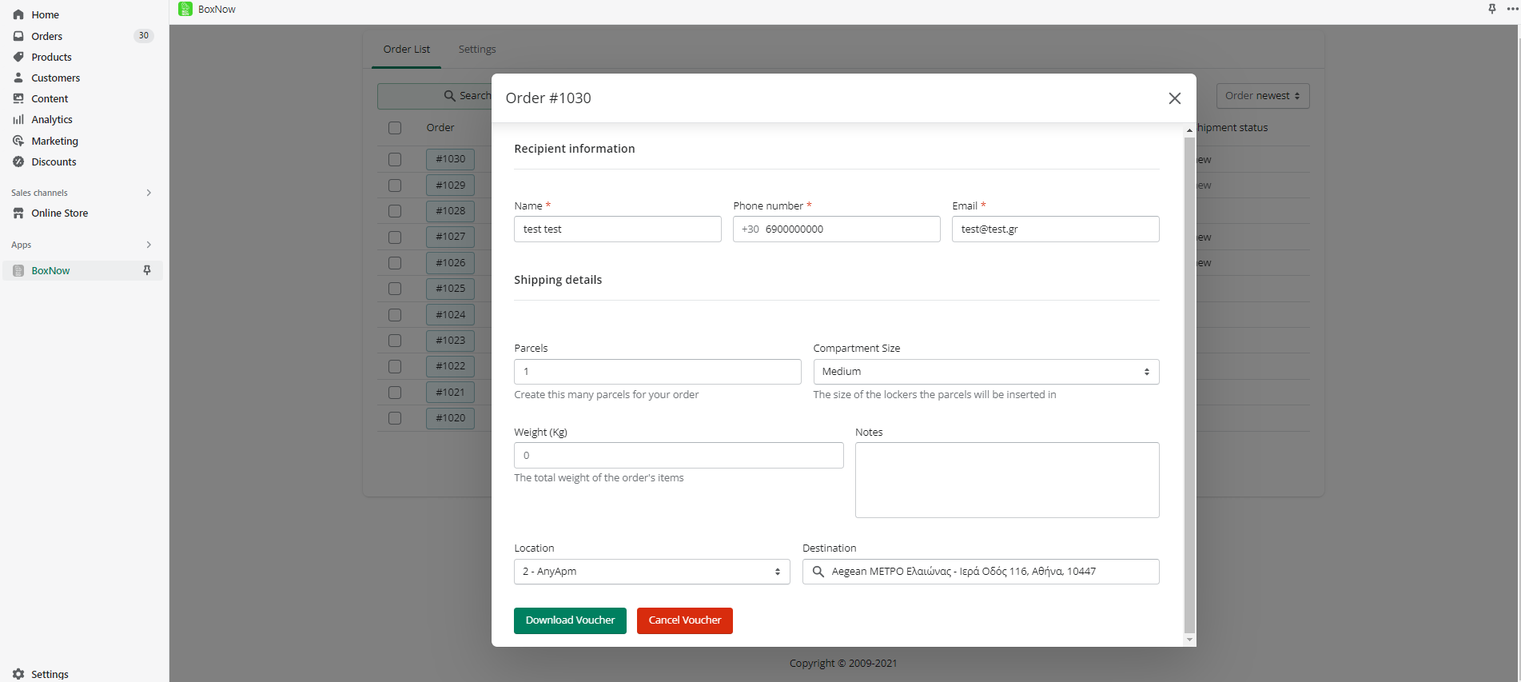Switch to the Settings tab
The image size is (1521, 682).
point(477,49)
